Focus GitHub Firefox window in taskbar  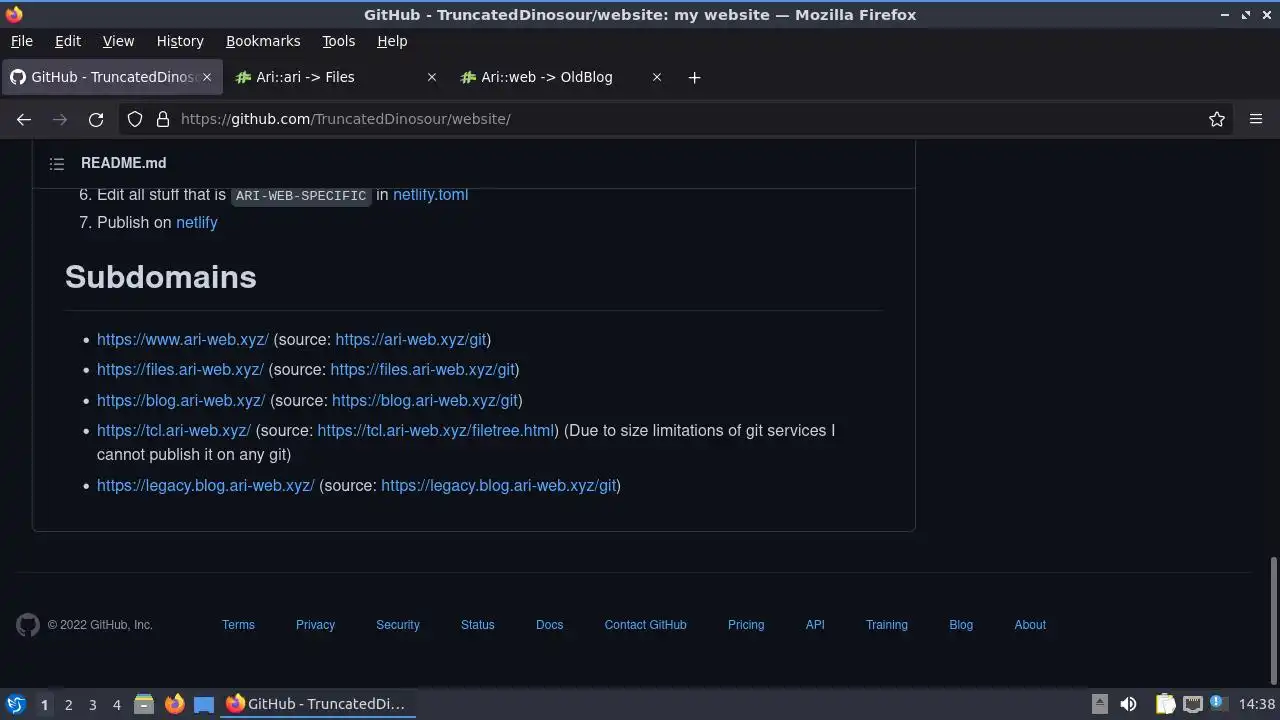[x=318, y=704]
